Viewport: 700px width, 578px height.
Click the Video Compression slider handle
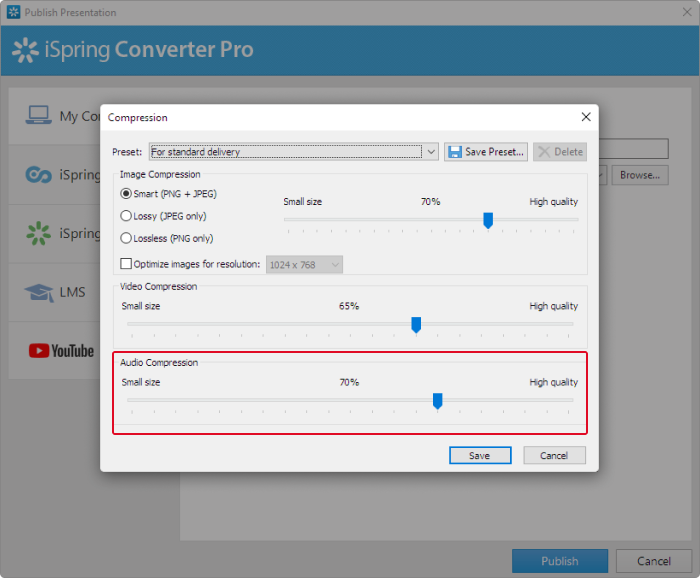point(416,325)
